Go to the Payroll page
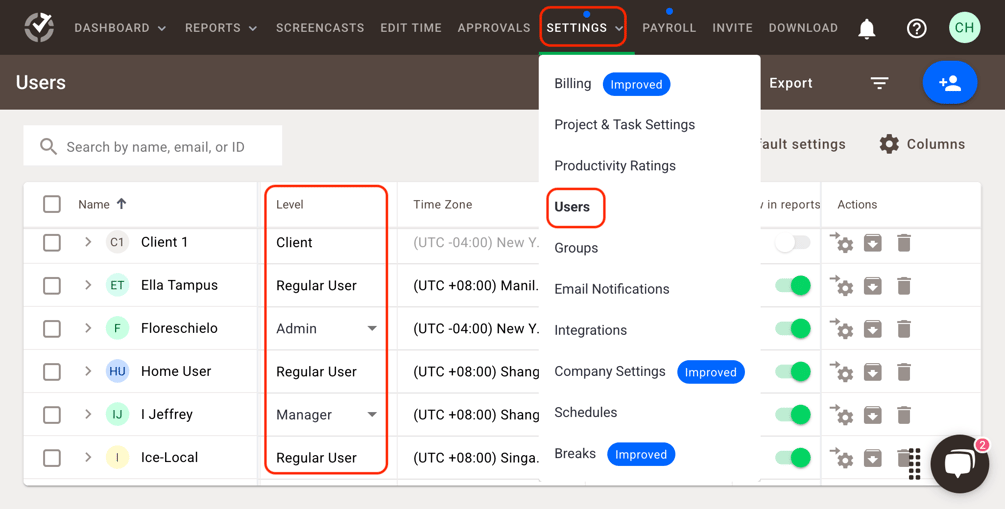The height and width of the screenshot is (509, 1005). 668,28
